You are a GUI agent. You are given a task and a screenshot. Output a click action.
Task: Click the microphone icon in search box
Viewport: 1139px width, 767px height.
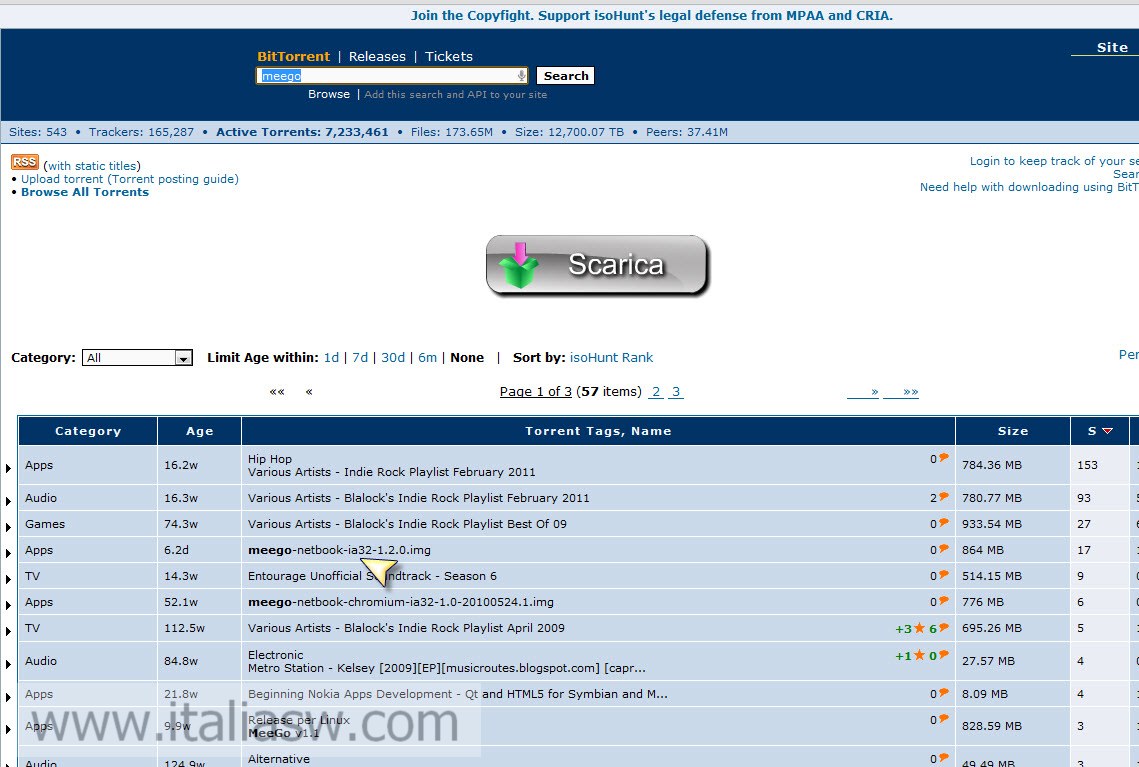click(x=521, y=76)
